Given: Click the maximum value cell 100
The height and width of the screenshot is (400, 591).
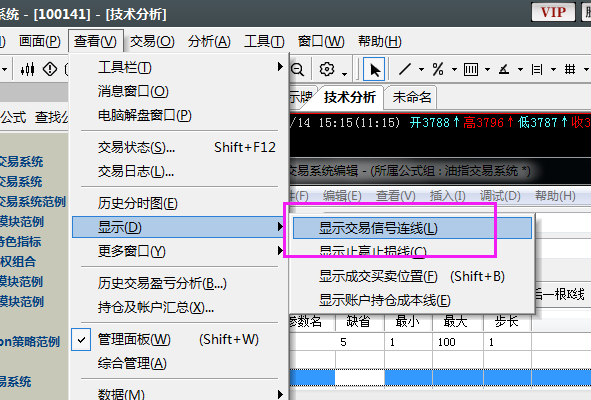Looking at the screenshot, I should [458, 342].
